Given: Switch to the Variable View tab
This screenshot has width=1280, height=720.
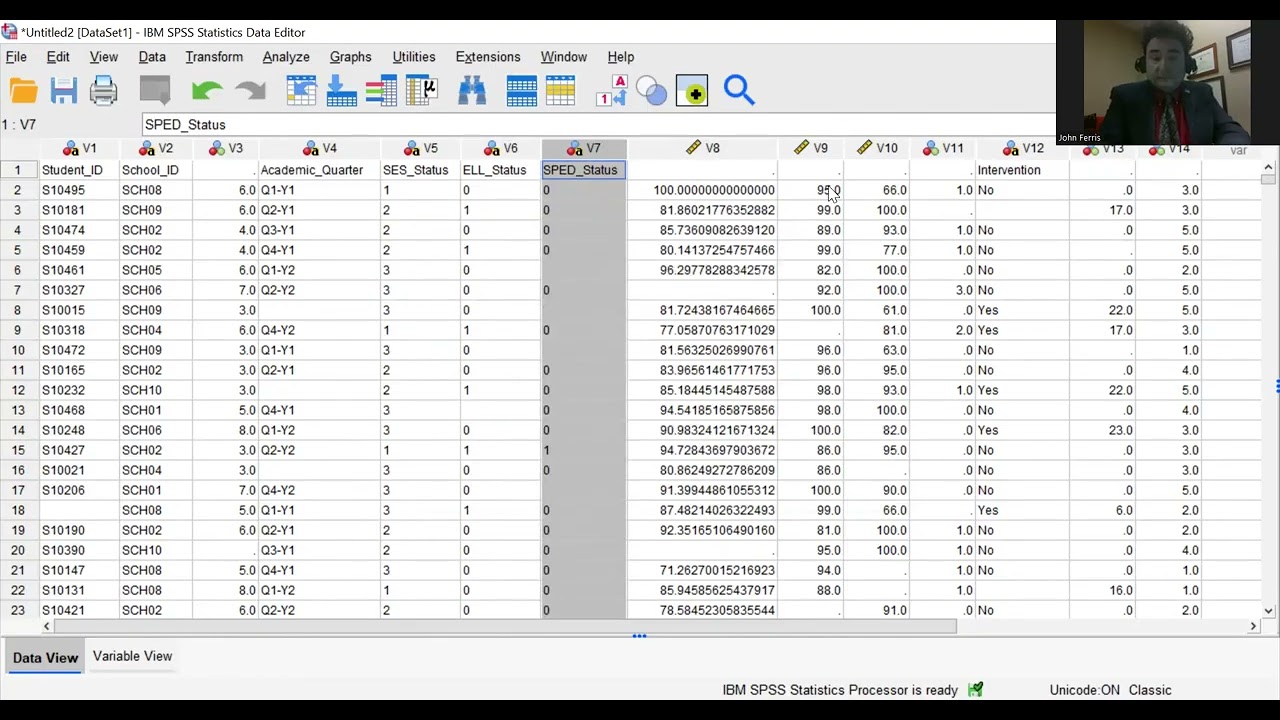Looking at the screenshot, I should (x=132, y=656).
